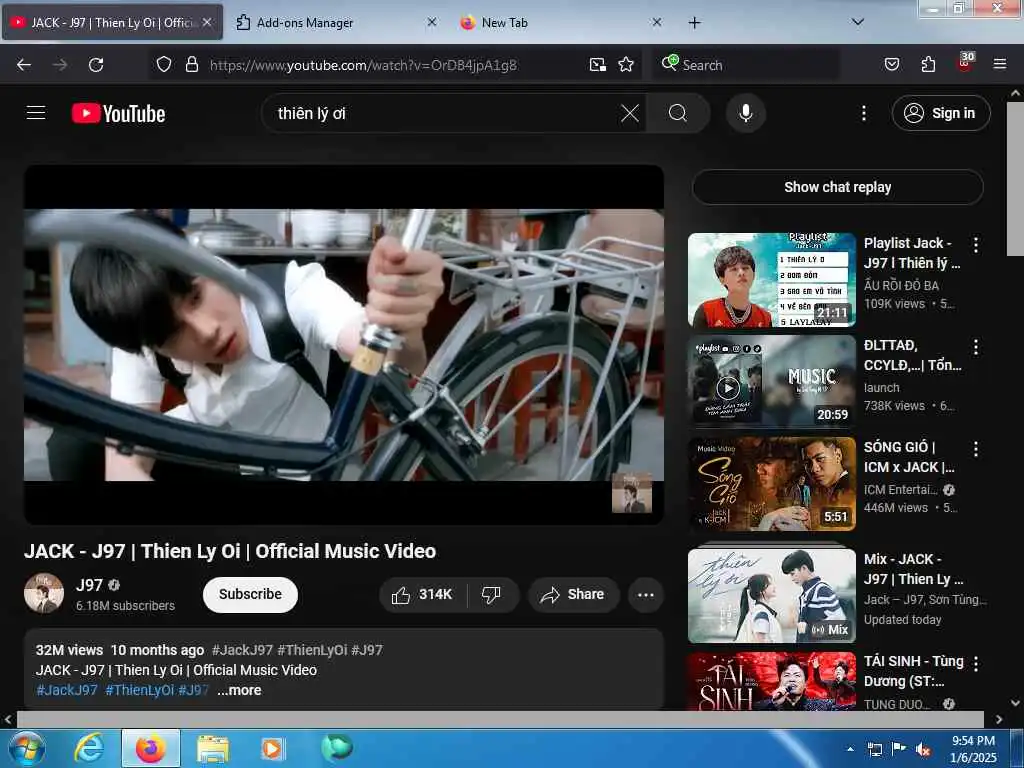
Task: Start voice search with the microphone
Action: click(x=745, y=113)
